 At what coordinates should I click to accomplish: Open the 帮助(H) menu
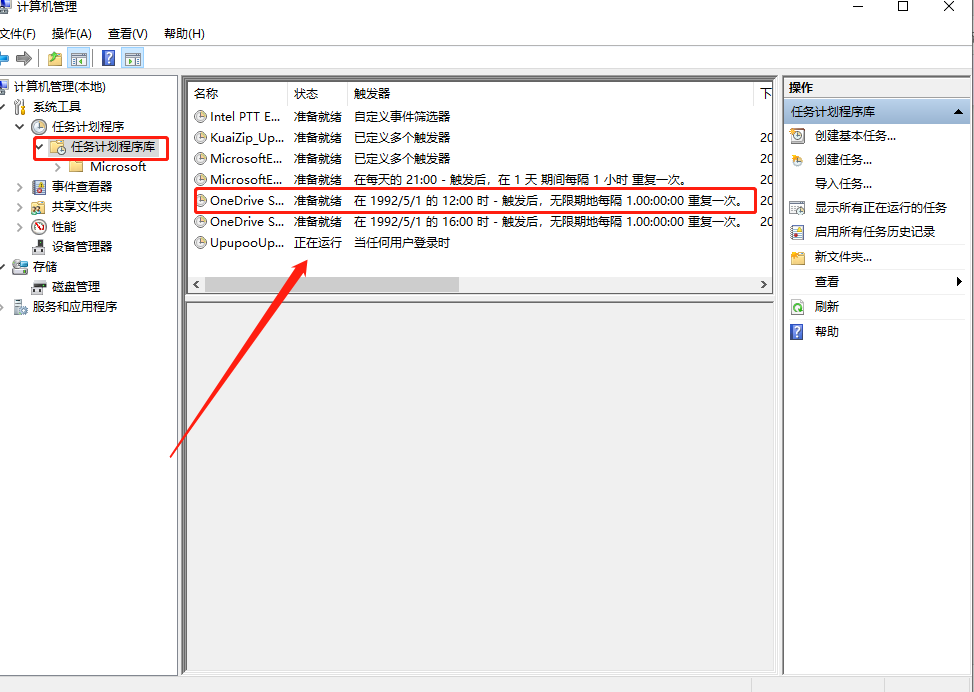click(184, 34)
